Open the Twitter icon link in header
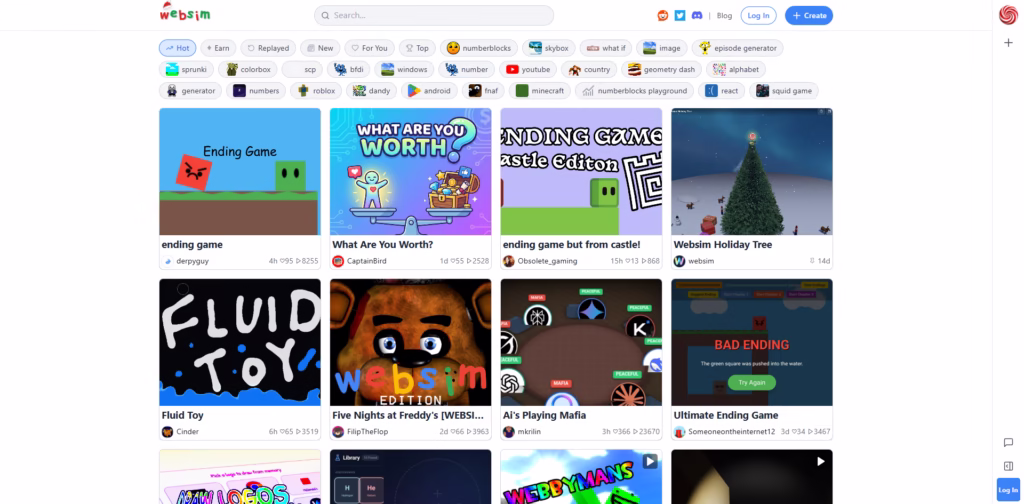Image resolution: width=1024 pixels, height=504 pixels. click(x=680, y=15)
